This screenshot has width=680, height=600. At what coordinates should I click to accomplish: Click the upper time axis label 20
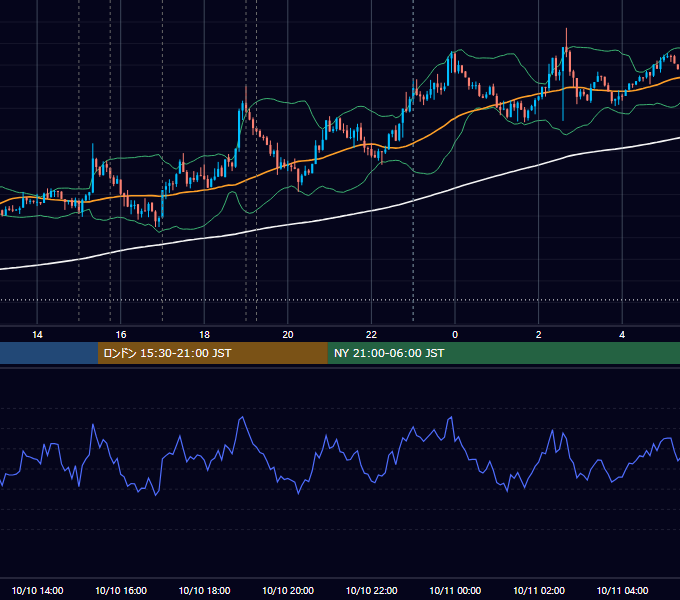[288, 335]
